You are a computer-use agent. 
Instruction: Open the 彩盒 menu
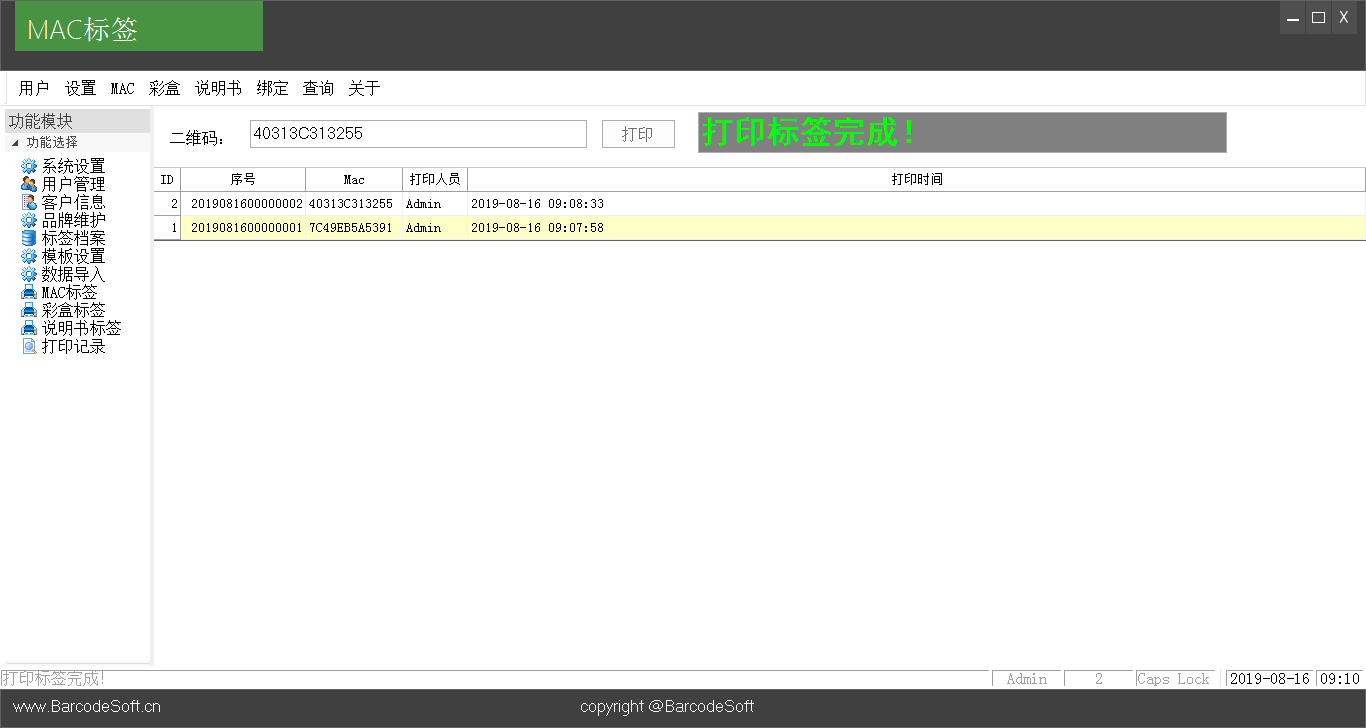[x=164, y=88]
